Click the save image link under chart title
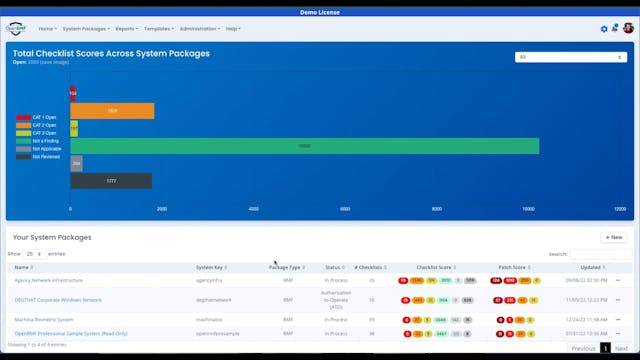The image size is (640, 360). pos(55,62)
